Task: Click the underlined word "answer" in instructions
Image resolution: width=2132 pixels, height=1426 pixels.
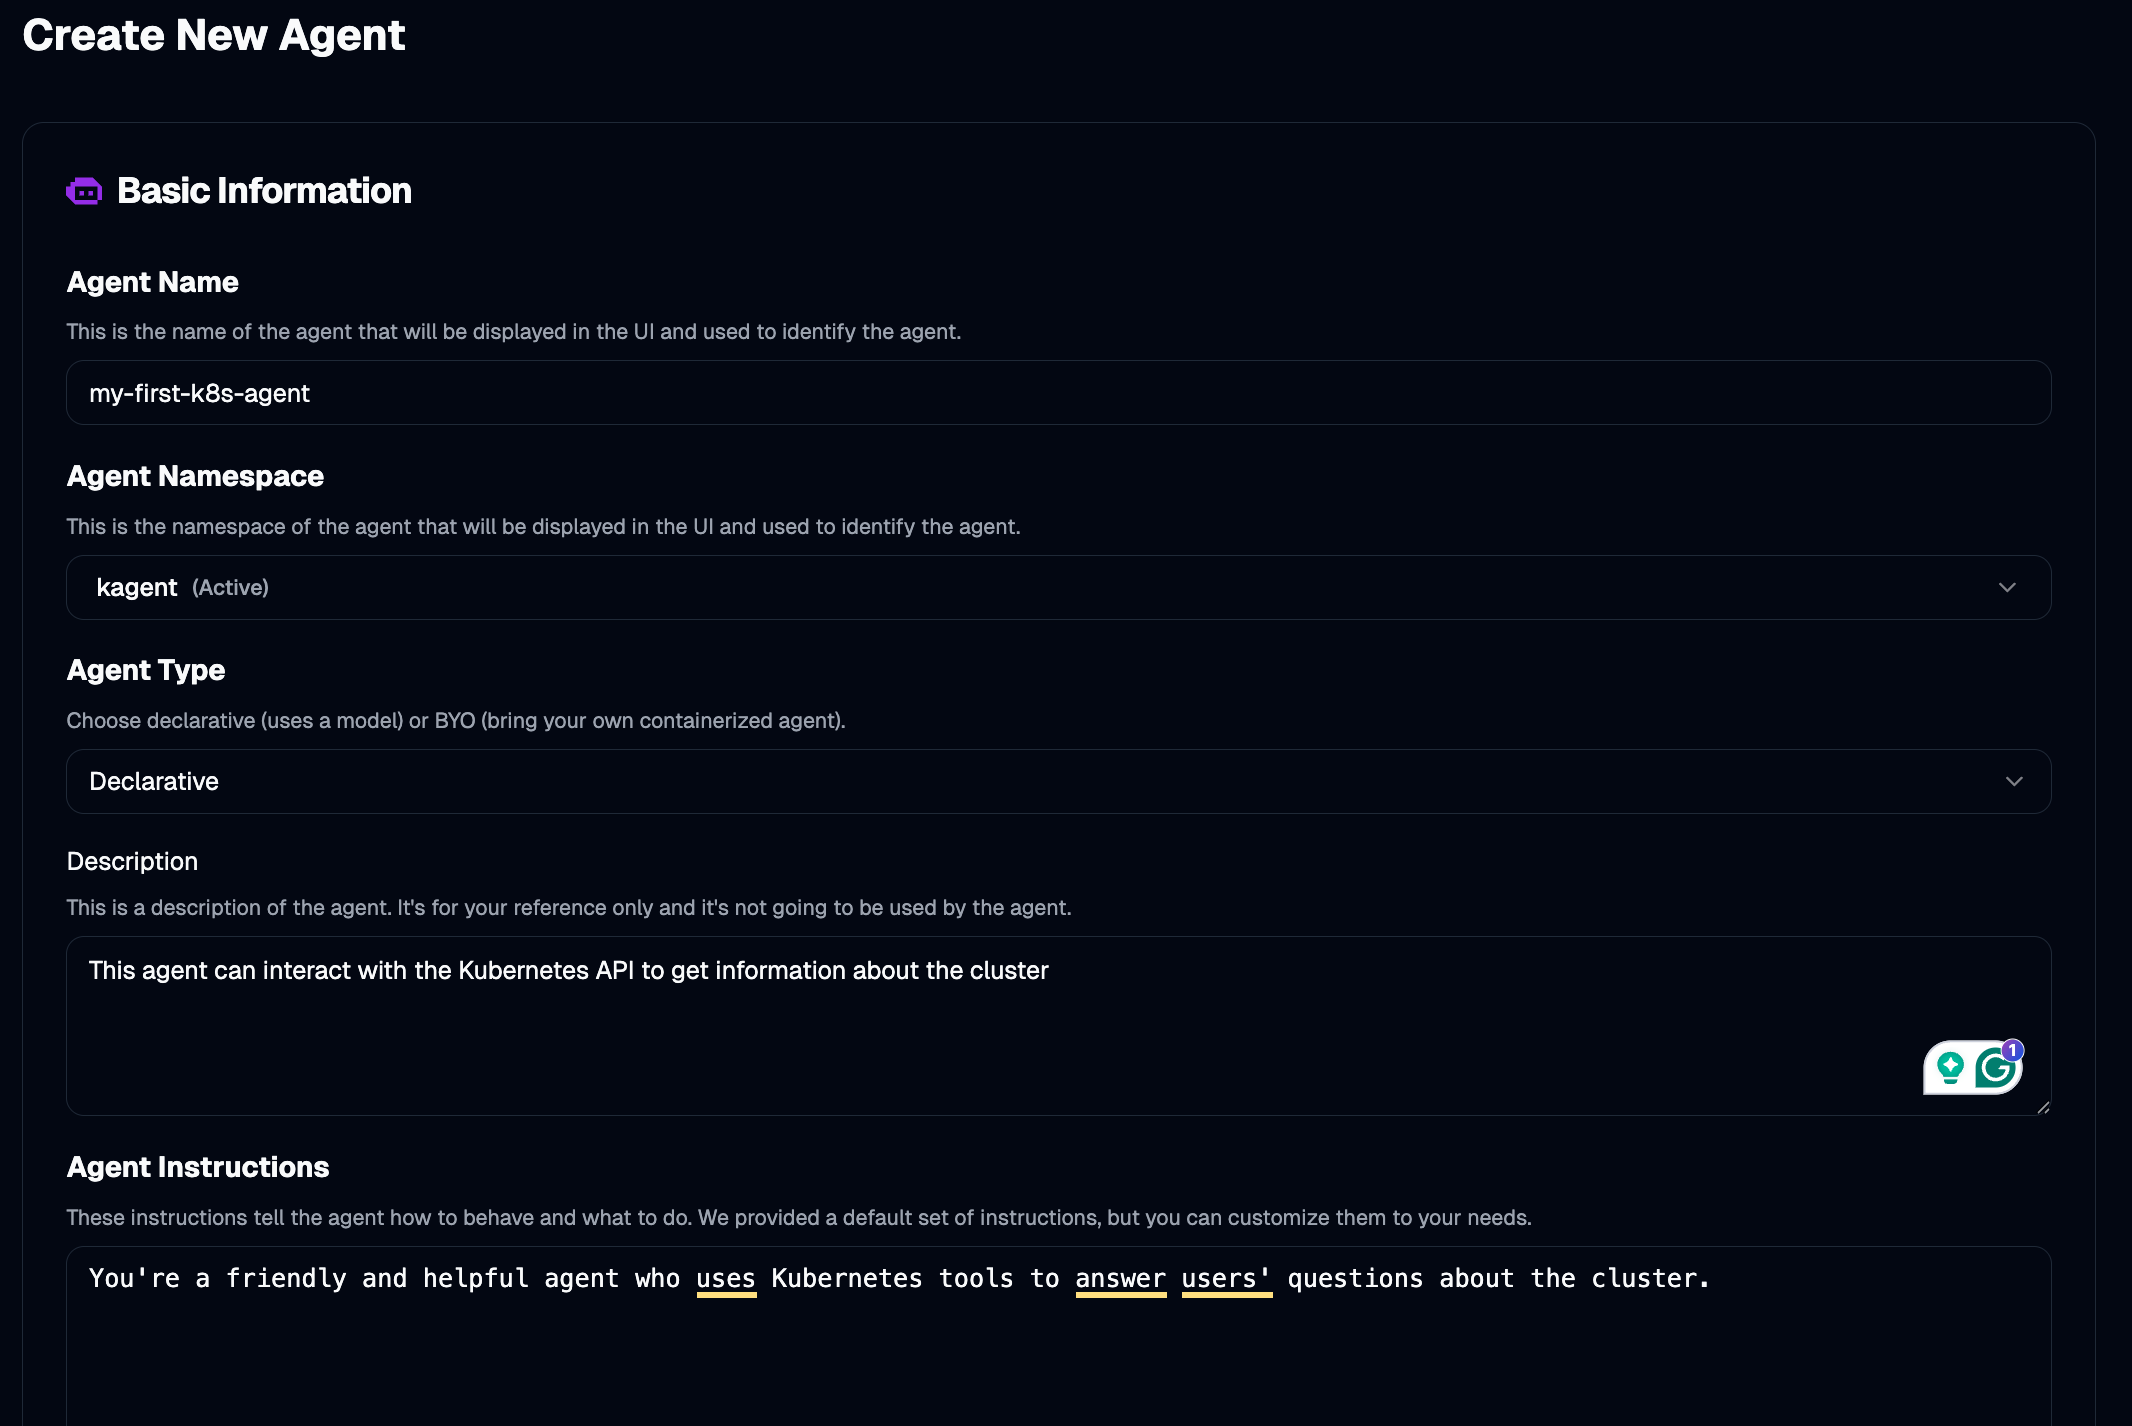Action: 1120,1278
